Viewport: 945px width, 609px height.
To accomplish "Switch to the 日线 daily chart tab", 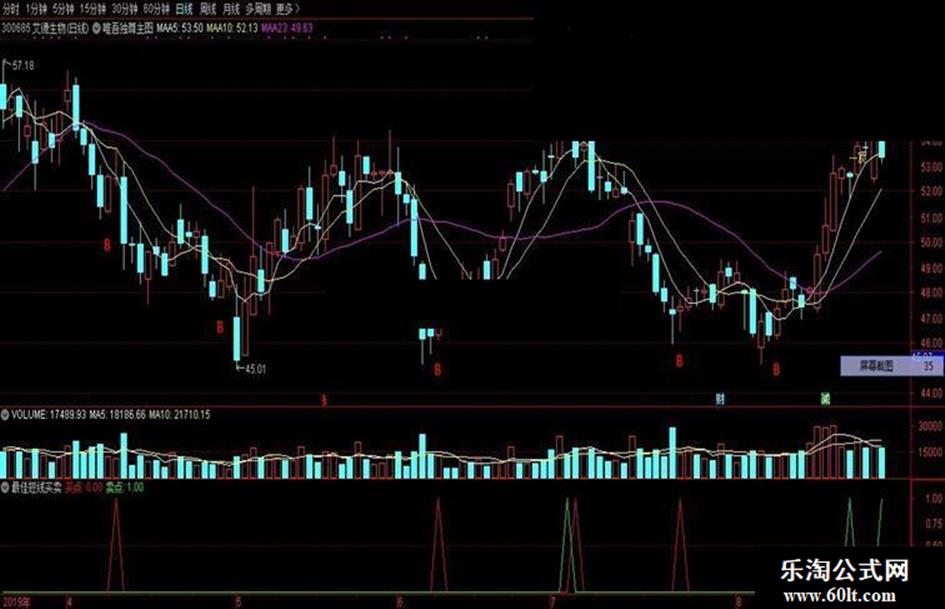I will coord(184,9).
